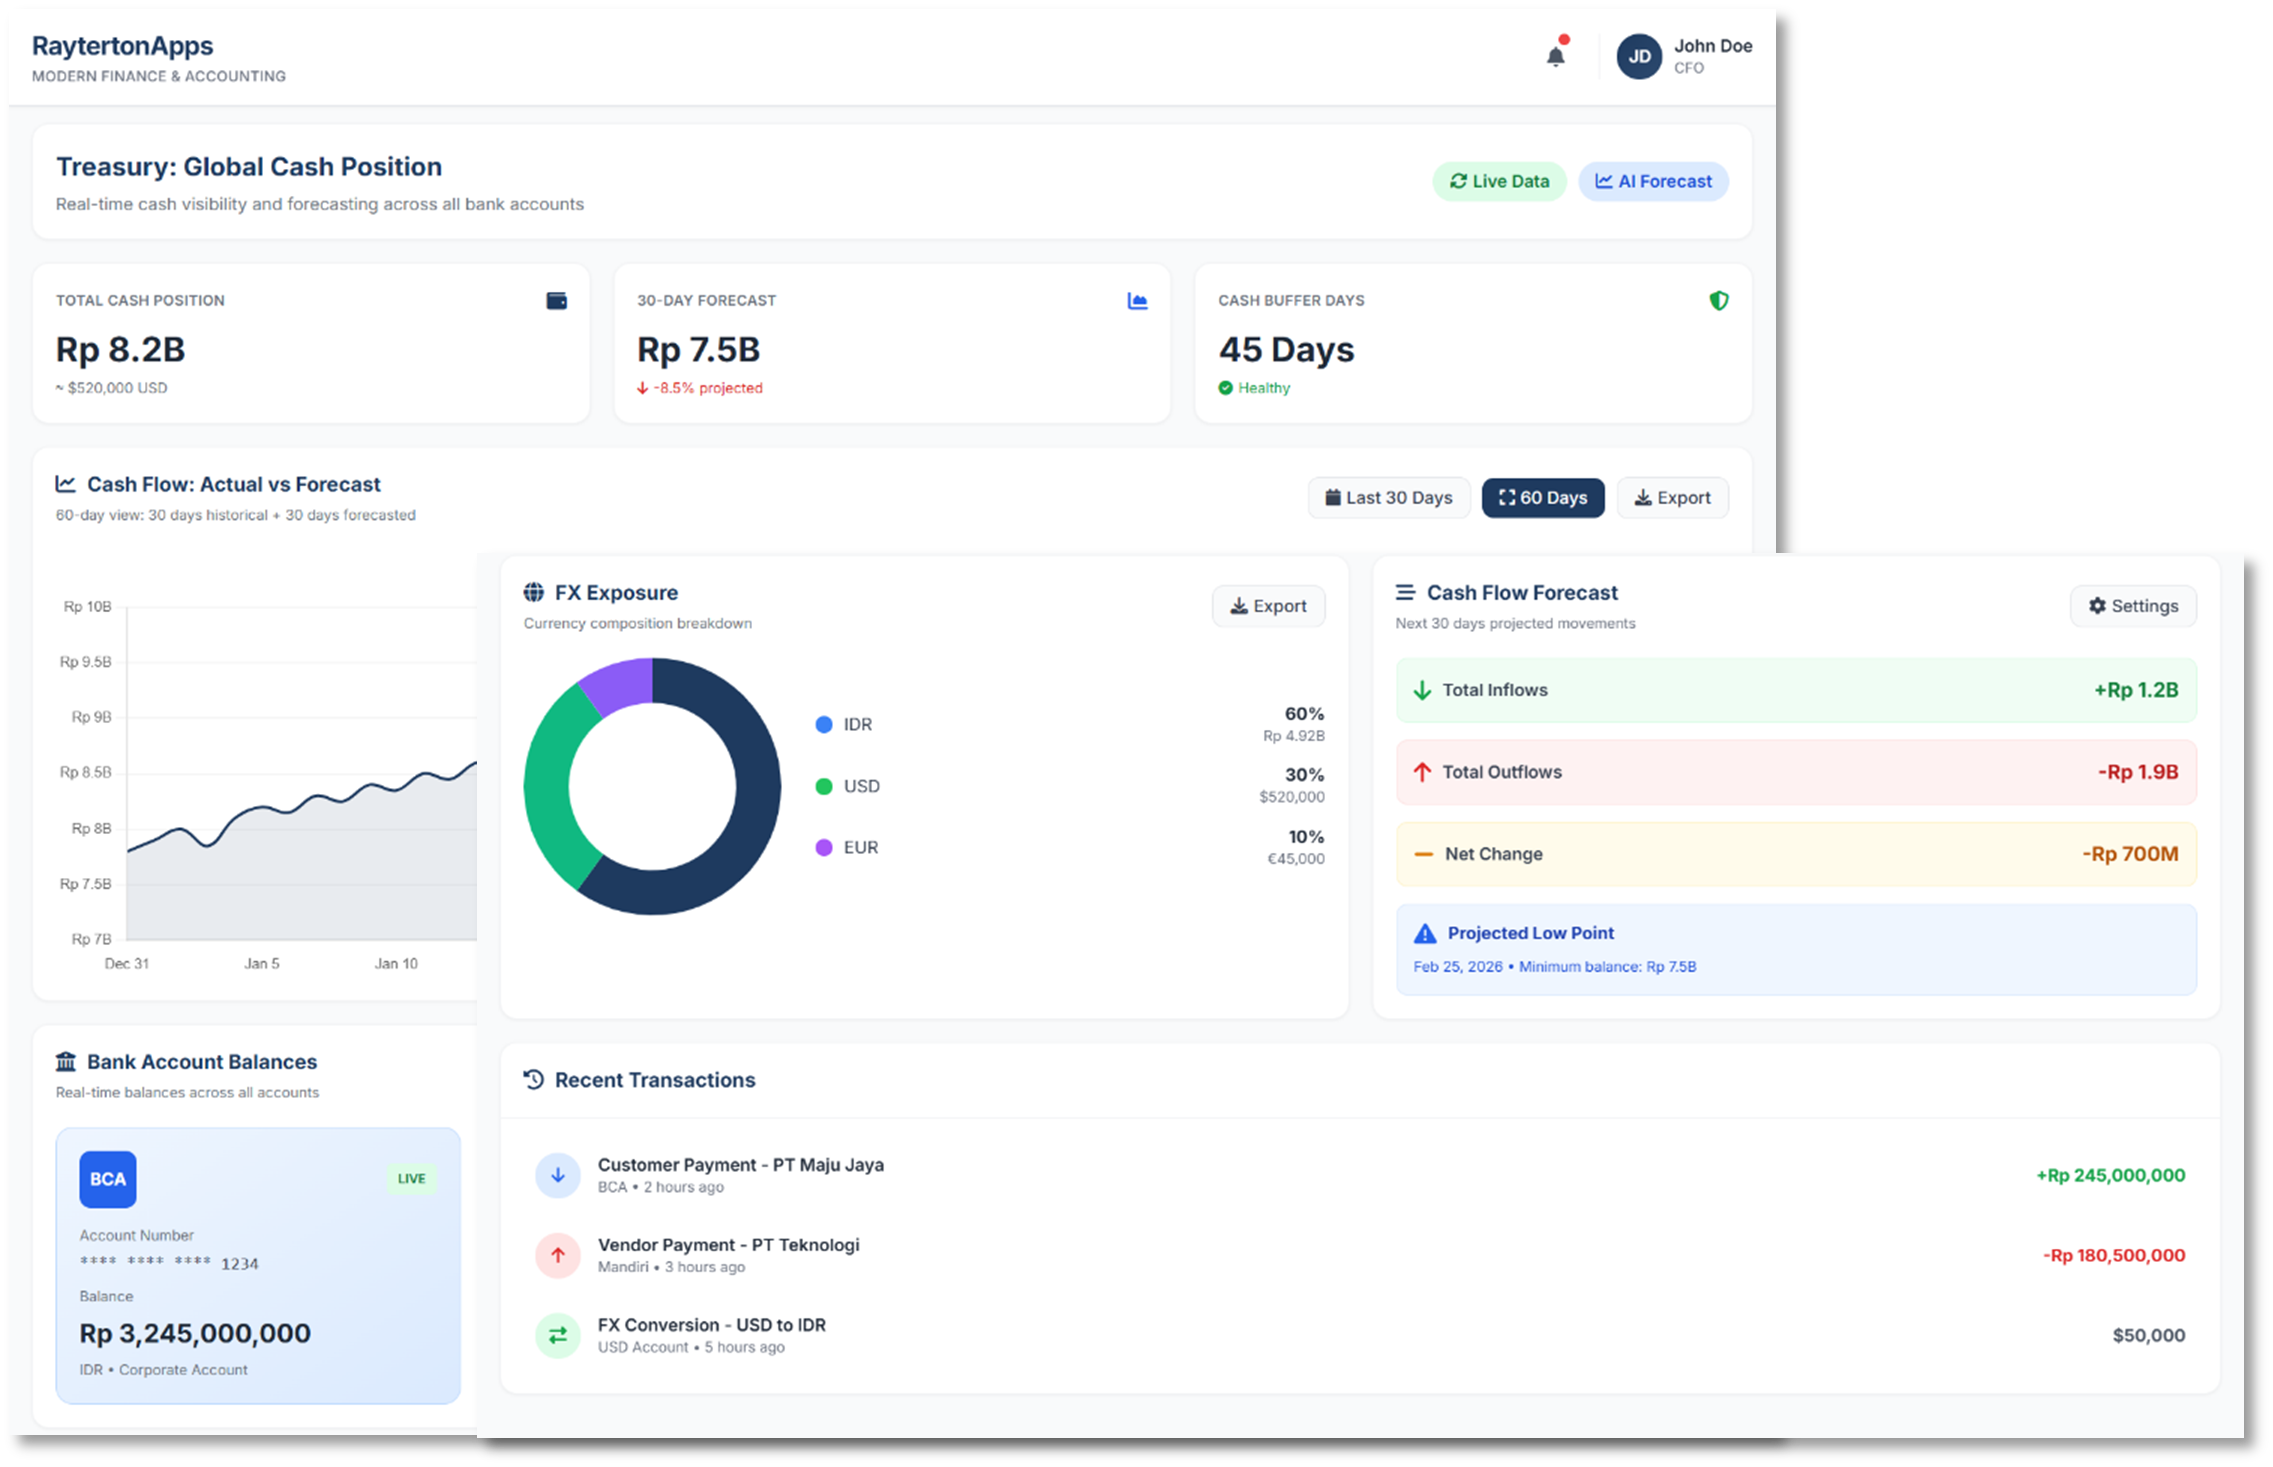Select the 60 Days view
The image size is (2273, 1467).
pyautogui.click(x=1542, y=498)
